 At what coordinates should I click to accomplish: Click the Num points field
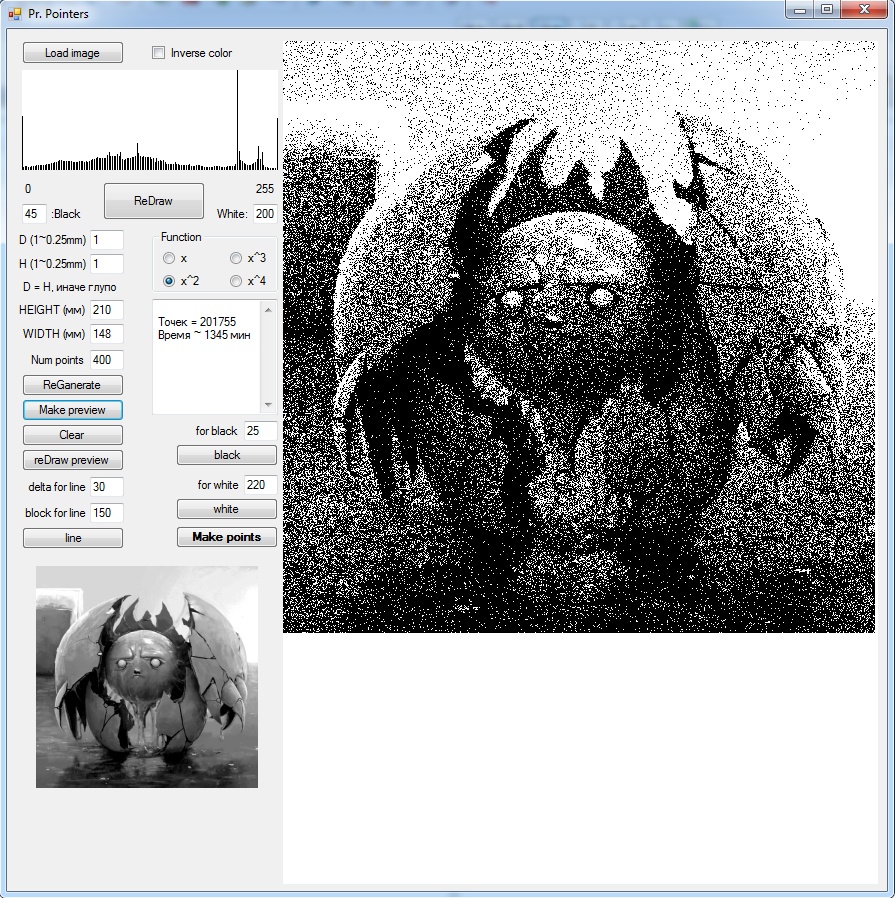[x=107, y=360]
